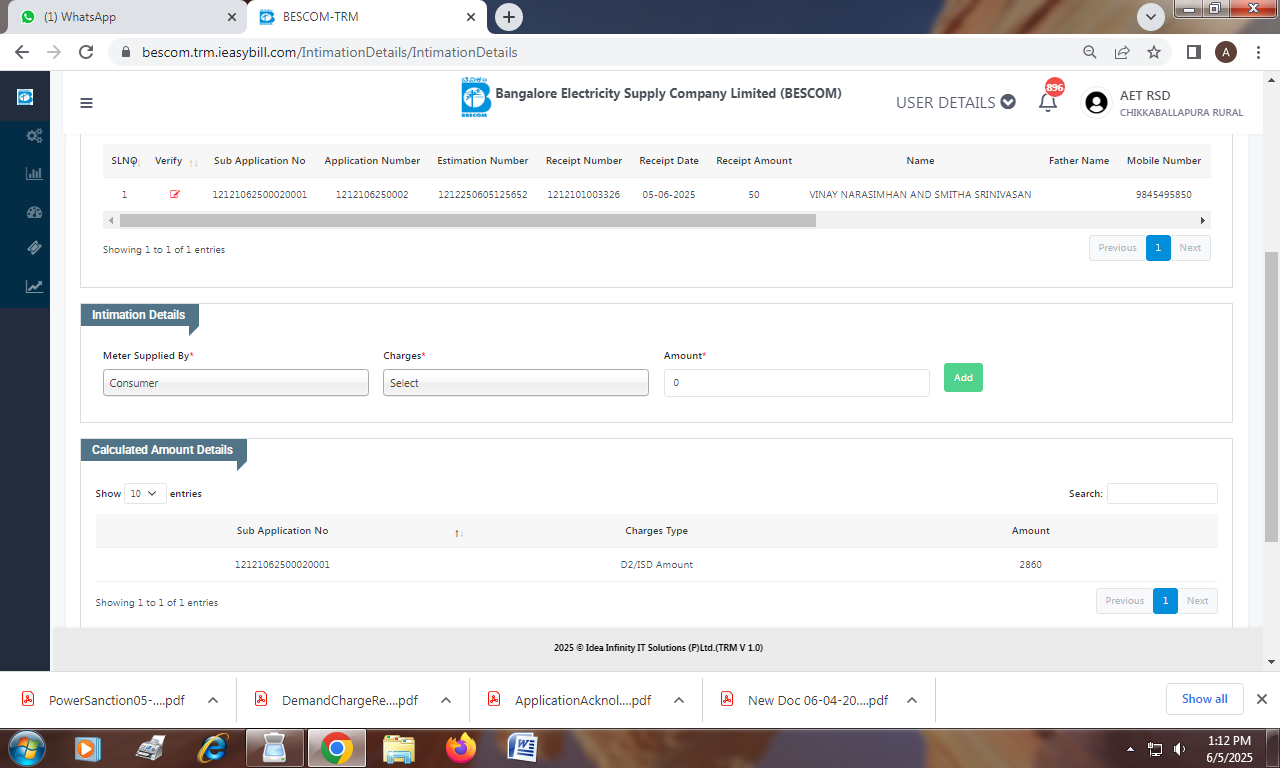Launch Internet Explorer from the taskbar
1280x768 pixels.
(x=213, y=747)
